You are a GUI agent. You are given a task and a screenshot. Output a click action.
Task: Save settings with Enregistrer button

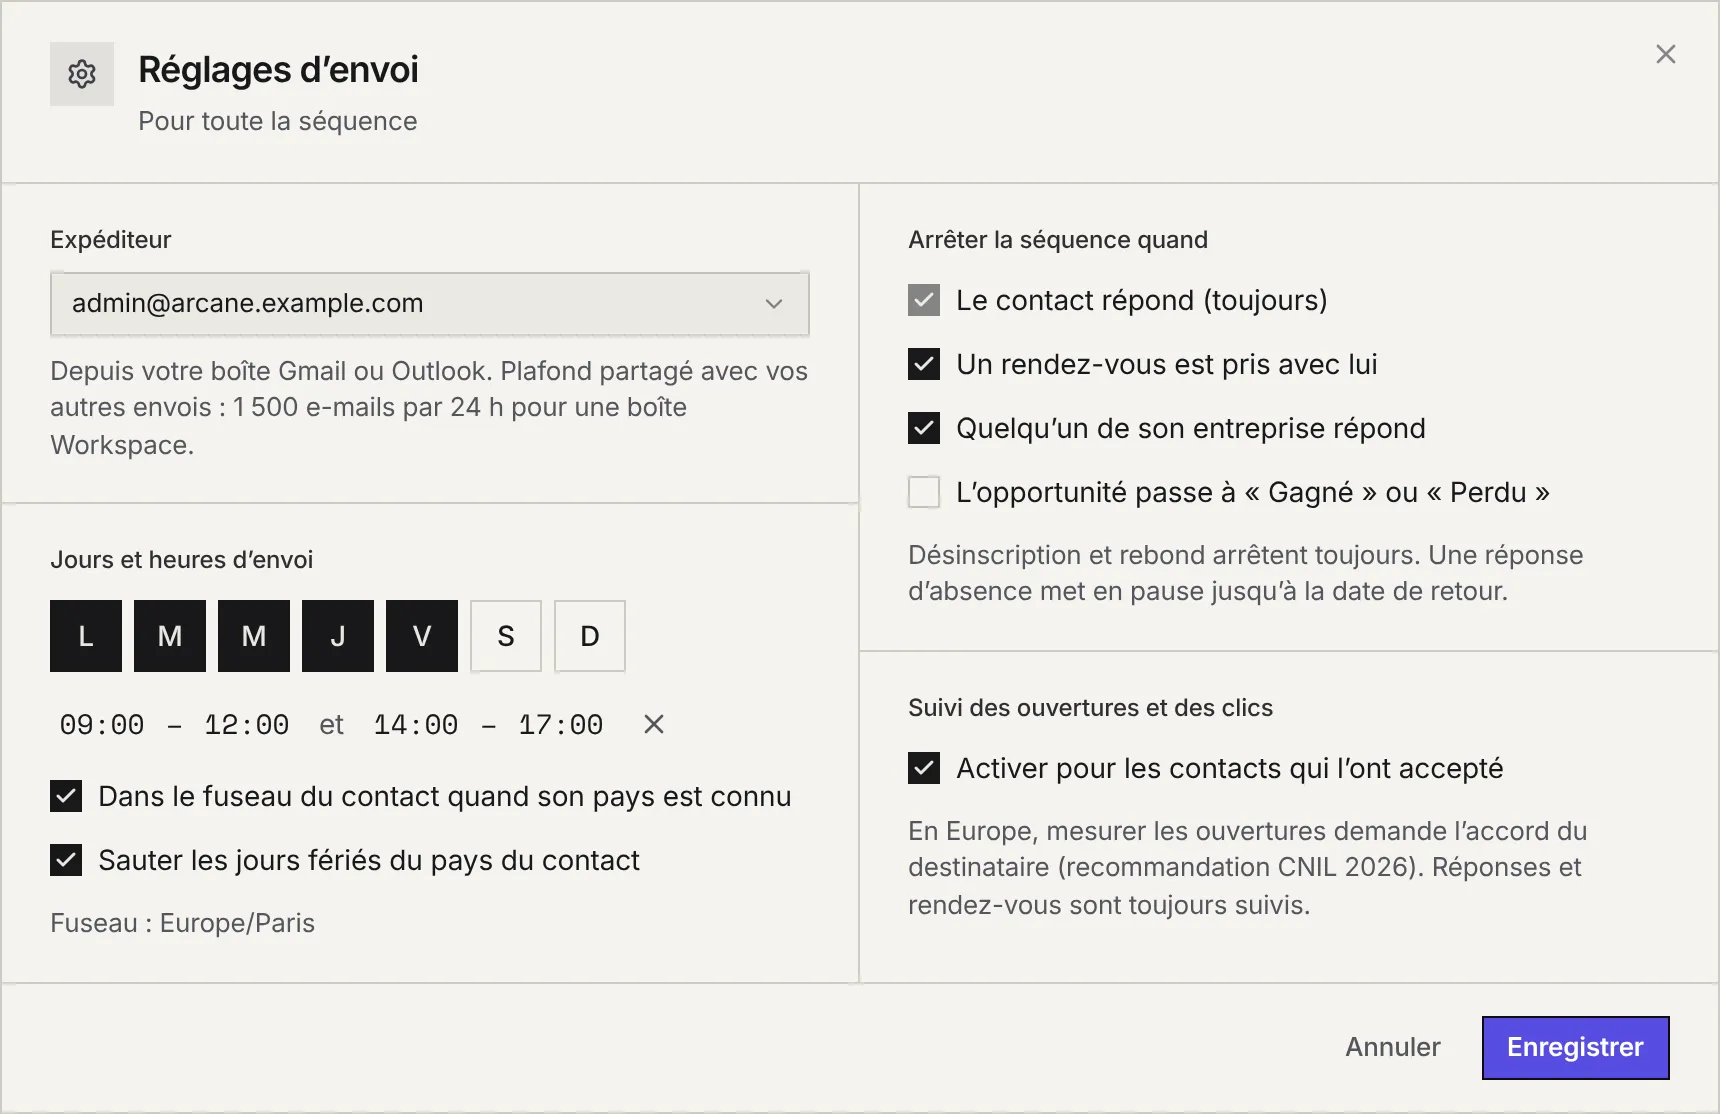coord(1575,1047)
